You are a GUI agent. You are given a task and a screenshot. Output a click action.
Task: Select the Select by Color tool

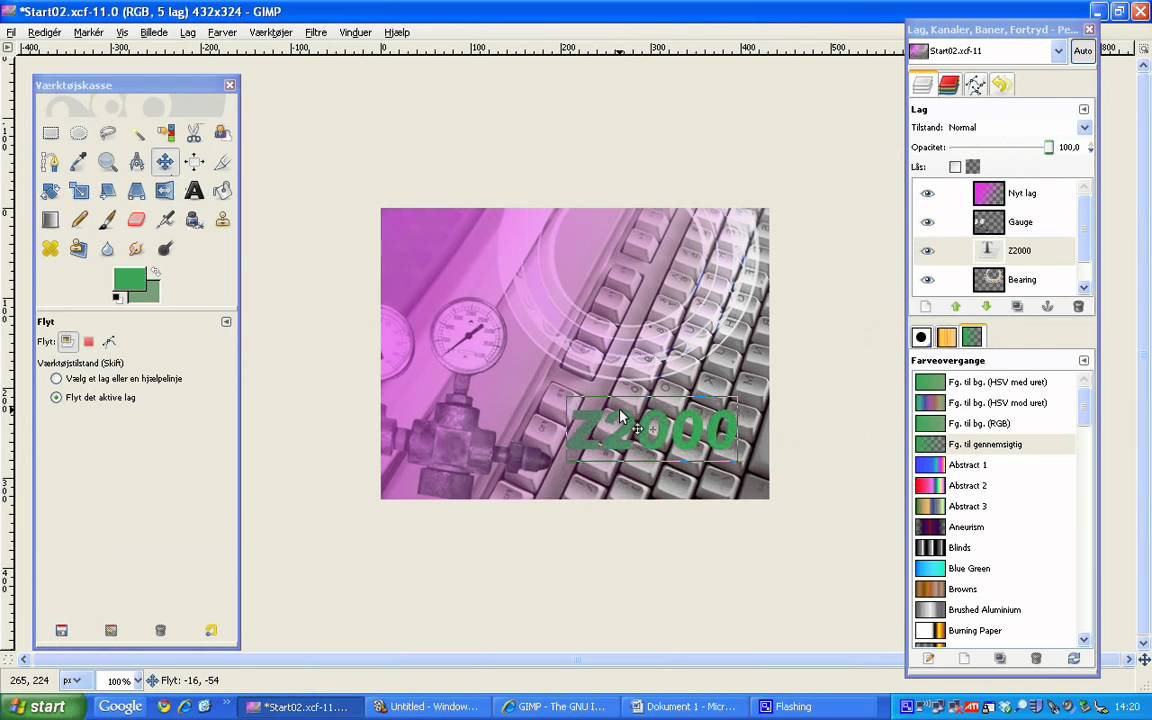[x=165, y=133]
